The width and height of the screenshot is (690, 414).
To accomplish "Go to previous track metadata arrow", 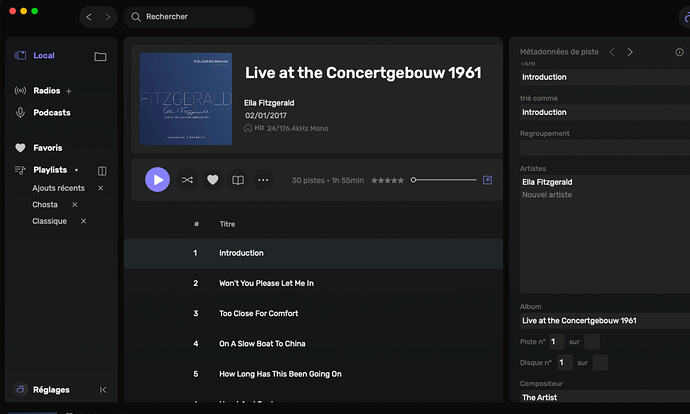I will (612, 52).
